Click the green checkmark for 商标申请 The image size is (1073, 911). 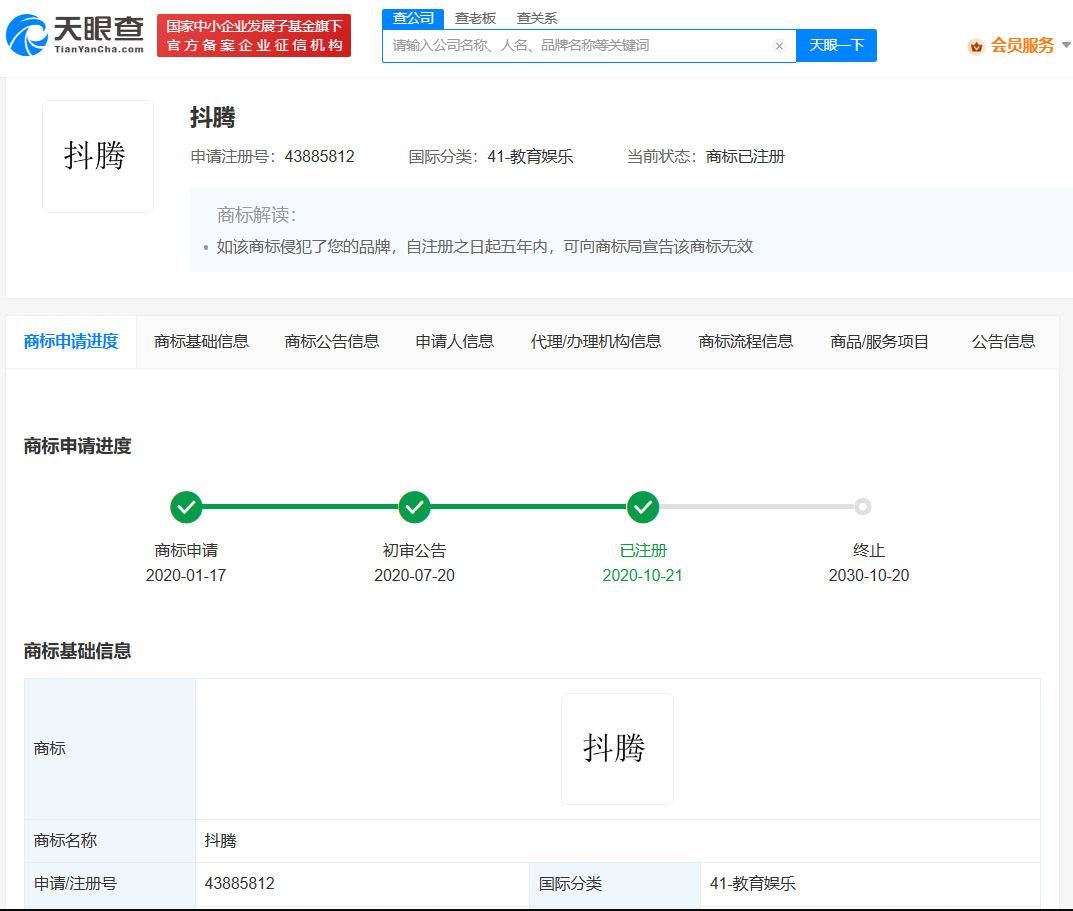tap(186, 507)
